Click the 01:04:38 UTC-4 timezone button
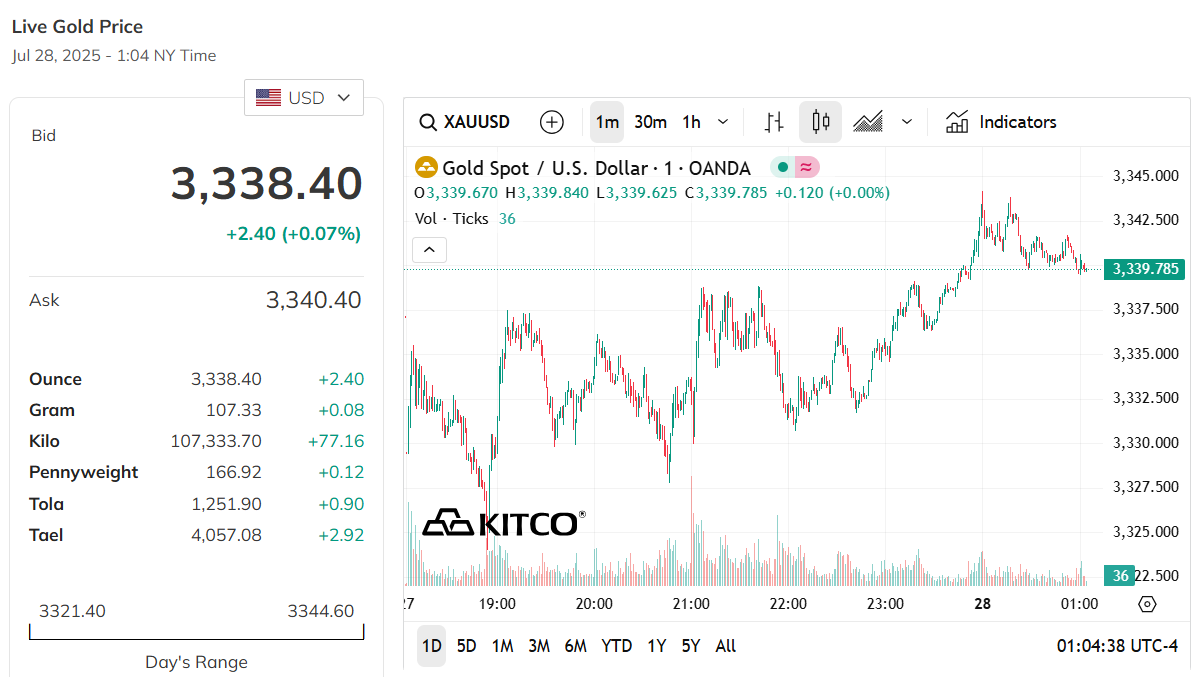Screen dimensions: 1197x677 point(1117,646)
